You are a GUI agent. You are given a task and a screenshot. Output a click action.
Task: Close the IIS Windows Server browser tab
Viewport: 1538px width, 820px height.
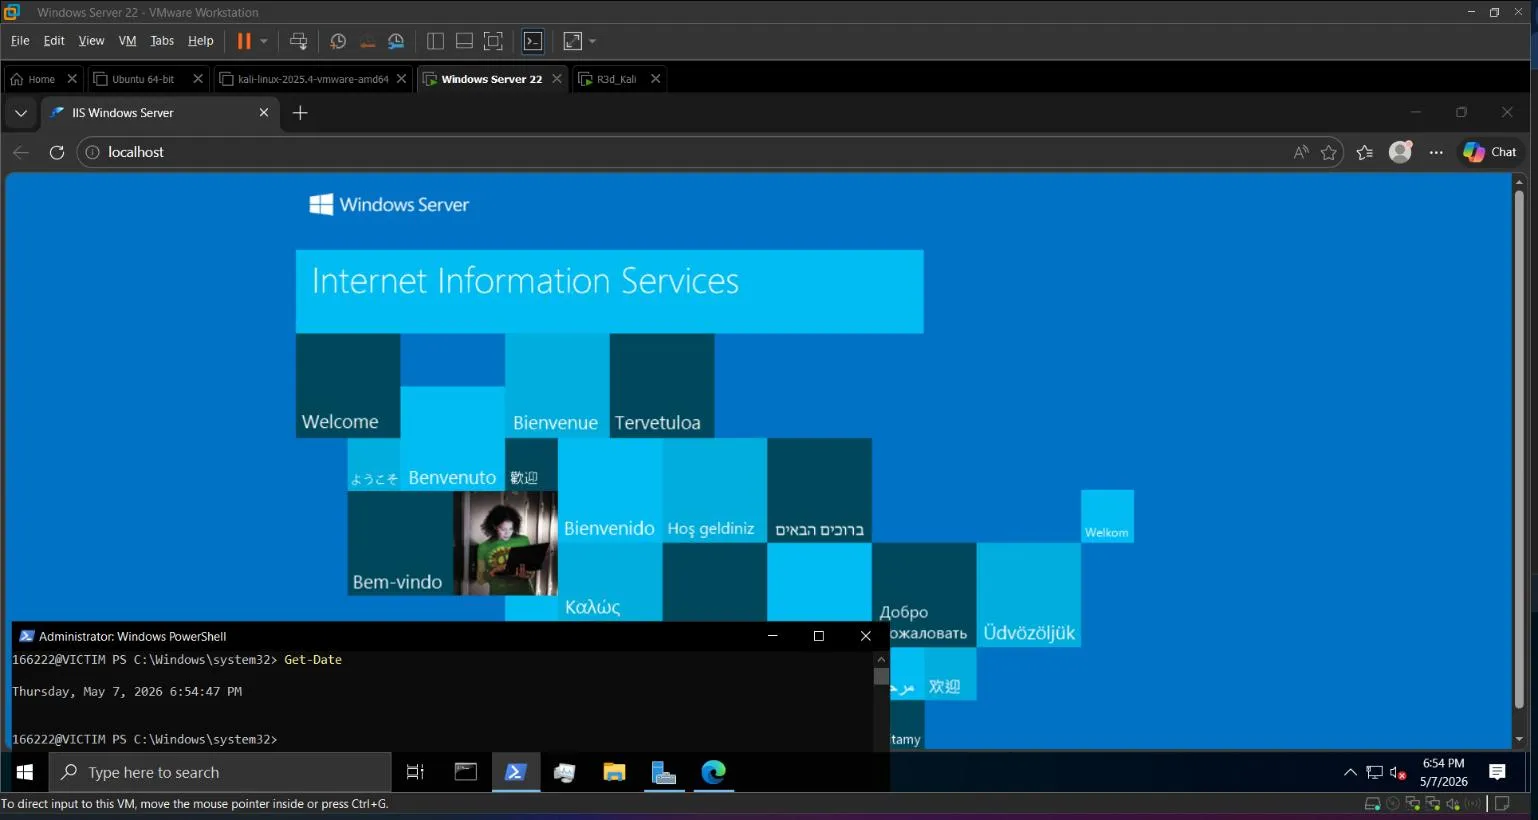point(264,113)
